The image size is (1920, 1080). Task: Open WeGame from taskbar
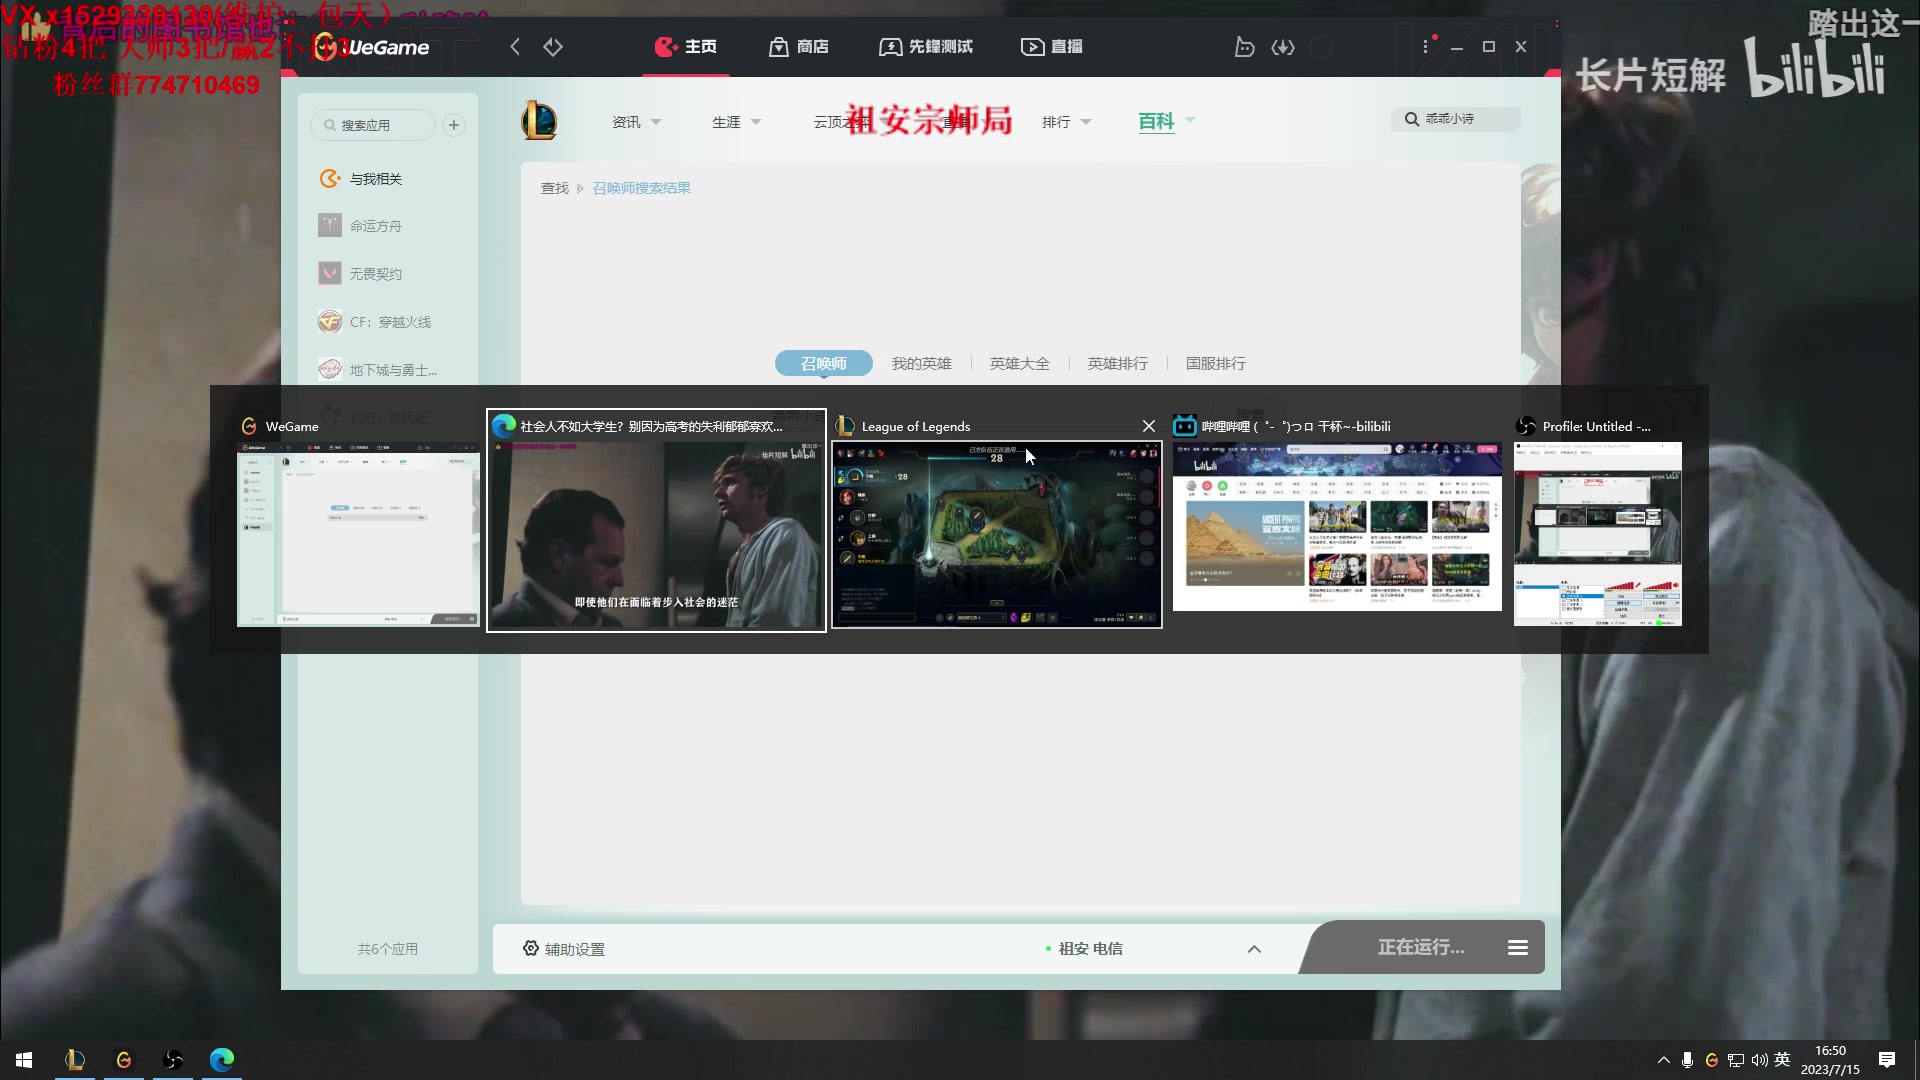click(x=124, y=1060)
